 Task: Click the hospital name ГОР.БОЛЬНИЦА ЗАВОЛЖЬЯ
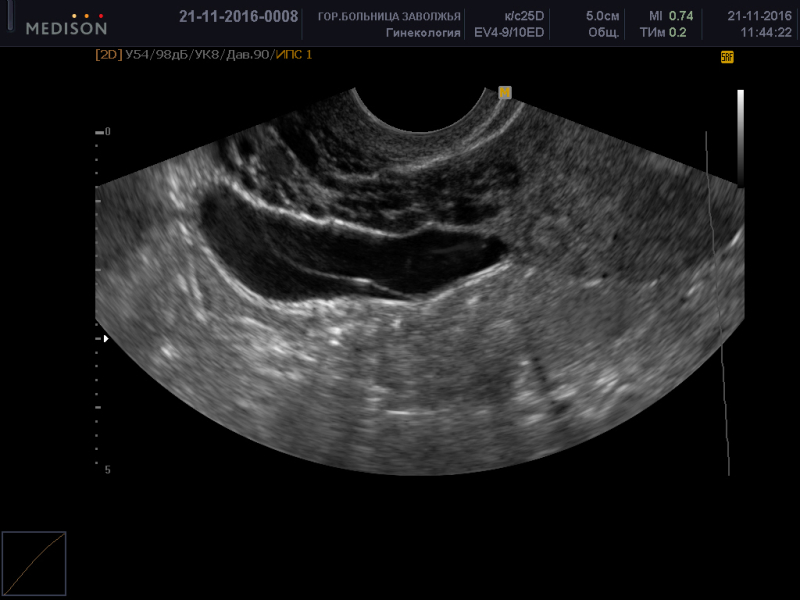pos(389,17)
